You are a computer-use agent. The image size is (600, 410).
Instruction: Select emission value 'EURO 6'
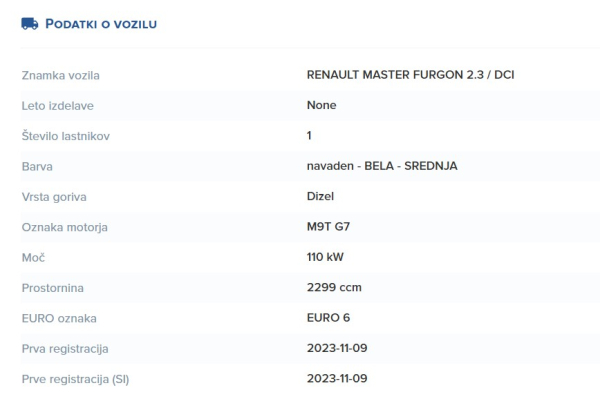tap(328, 318)
